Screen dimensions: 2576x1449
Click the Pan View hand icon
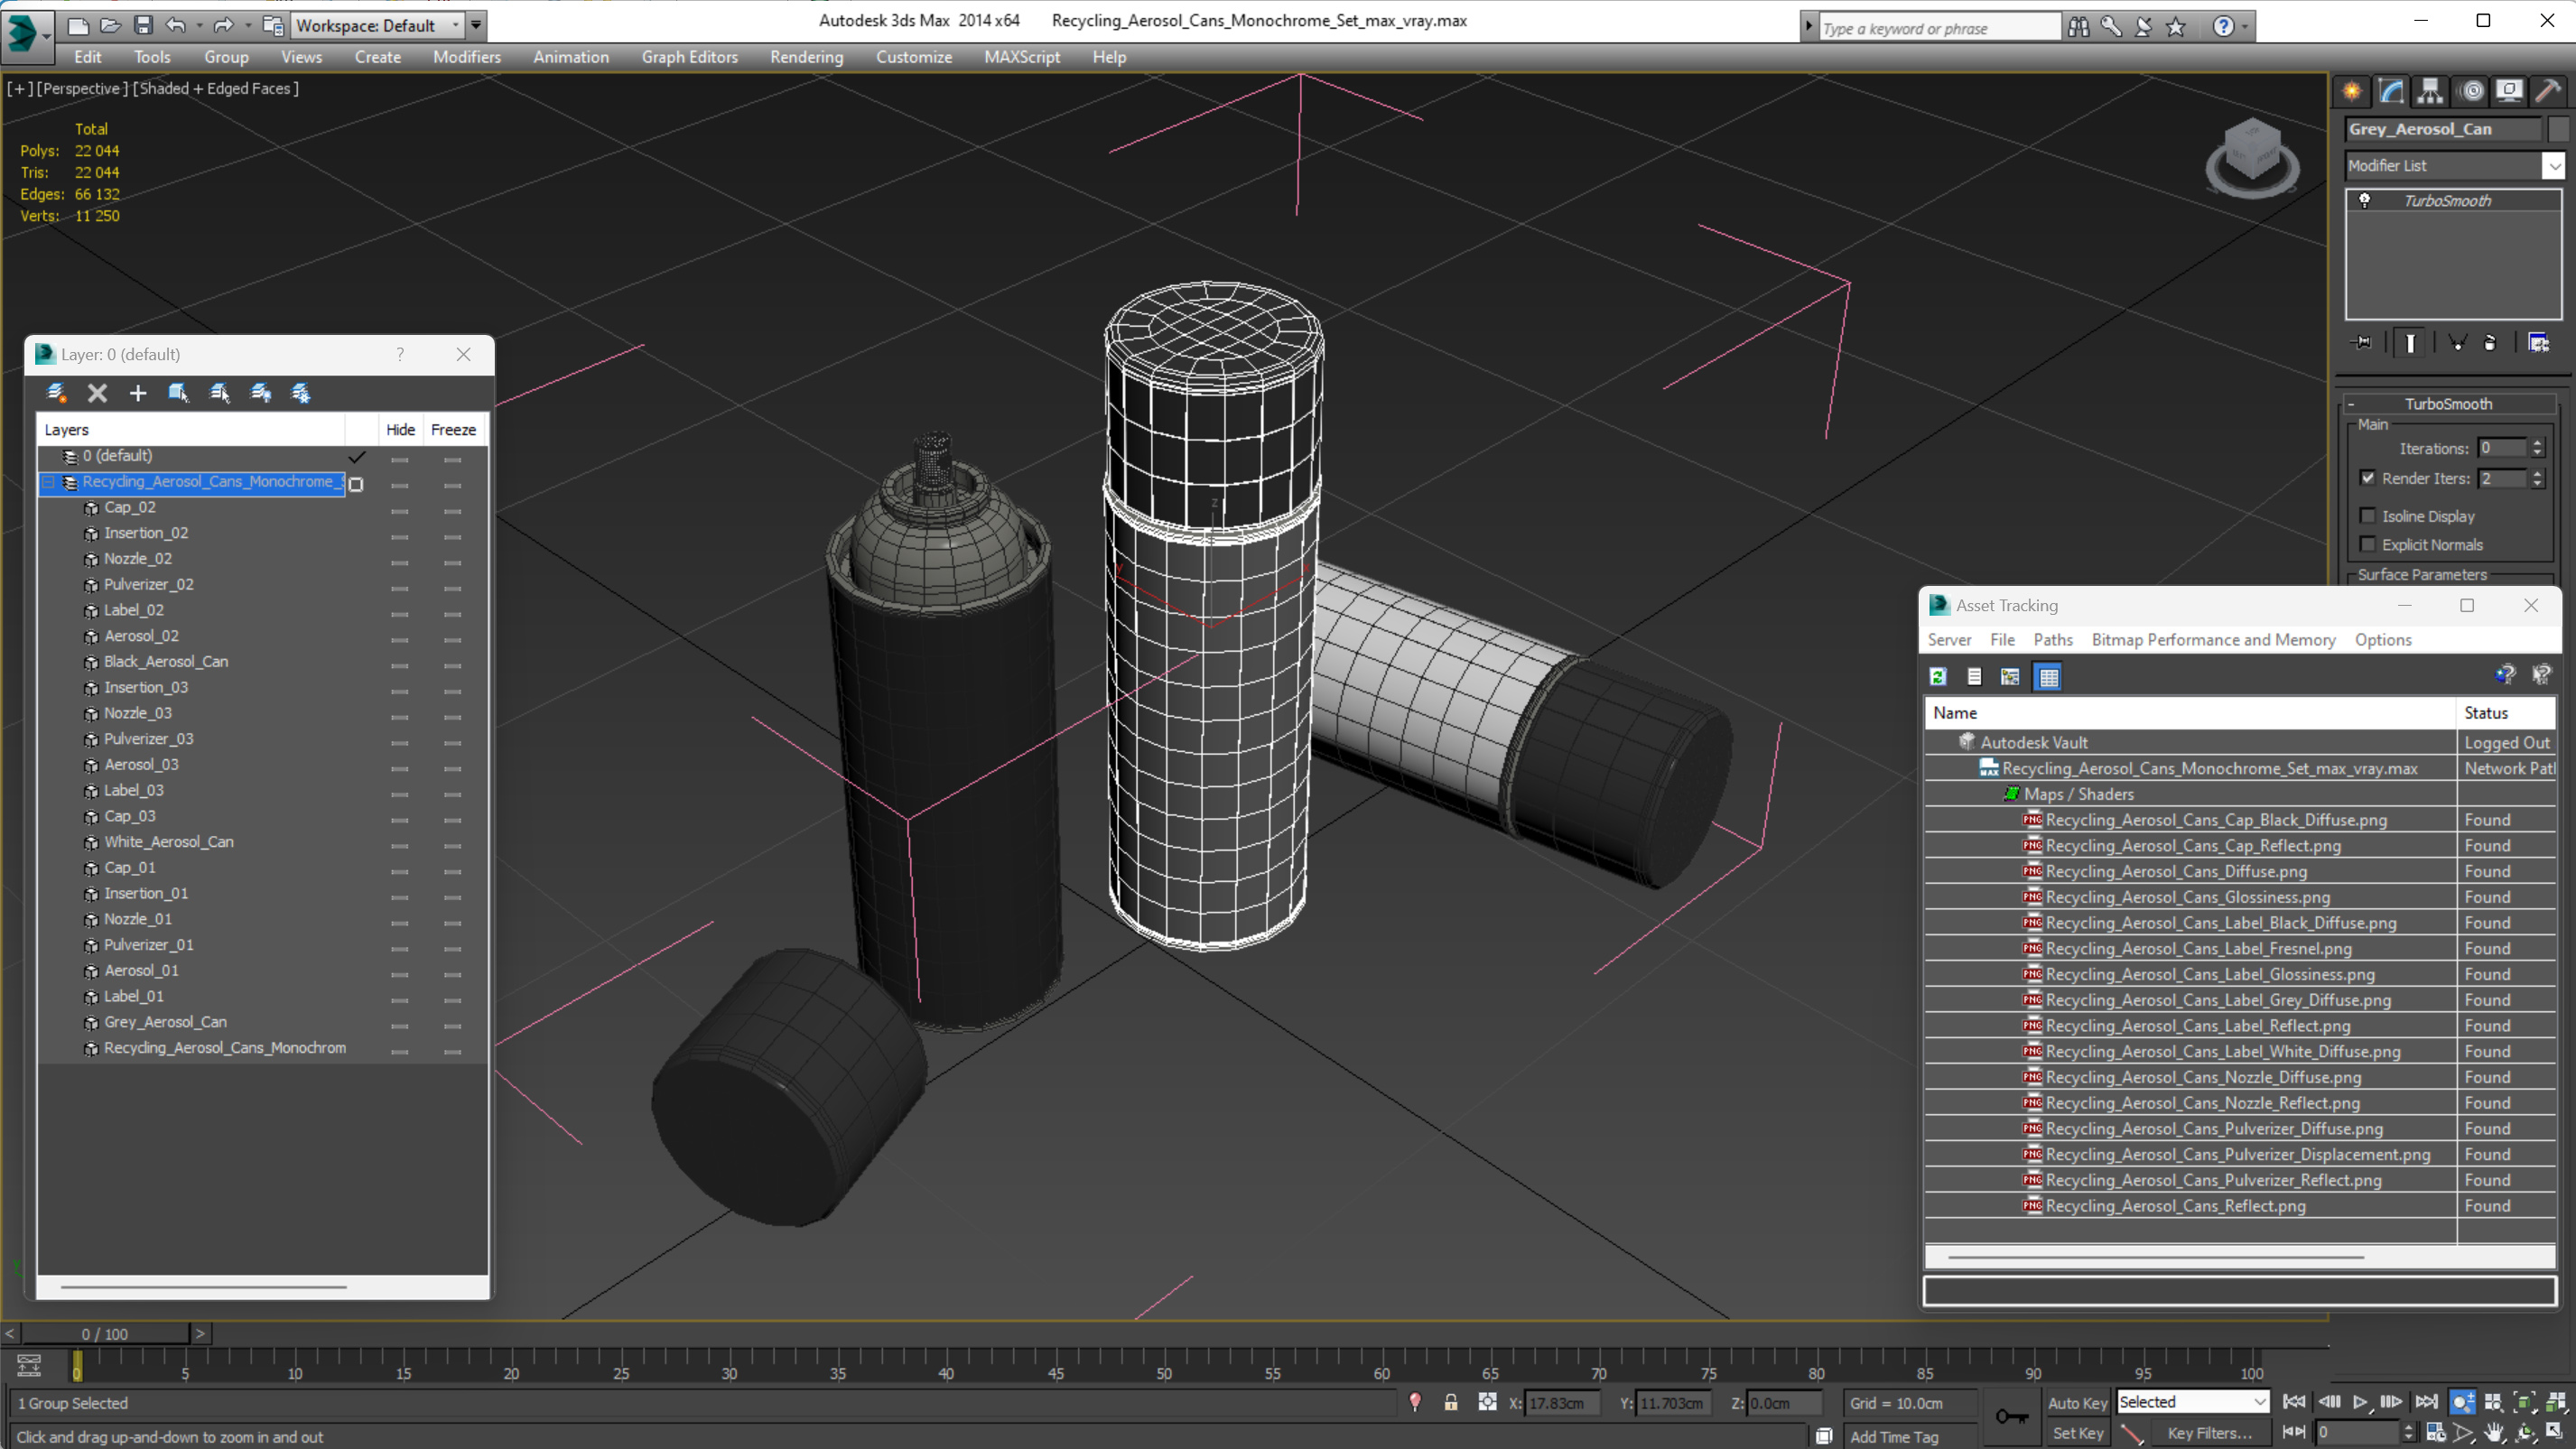[2494, 1433]
